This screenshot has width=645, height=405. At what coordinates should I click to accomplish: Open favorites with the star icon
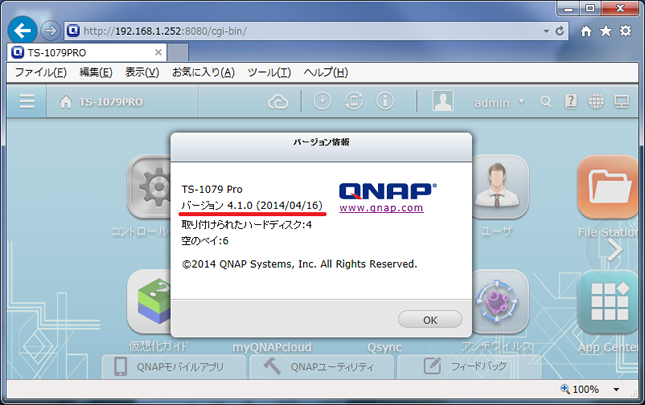click(606, 31)
